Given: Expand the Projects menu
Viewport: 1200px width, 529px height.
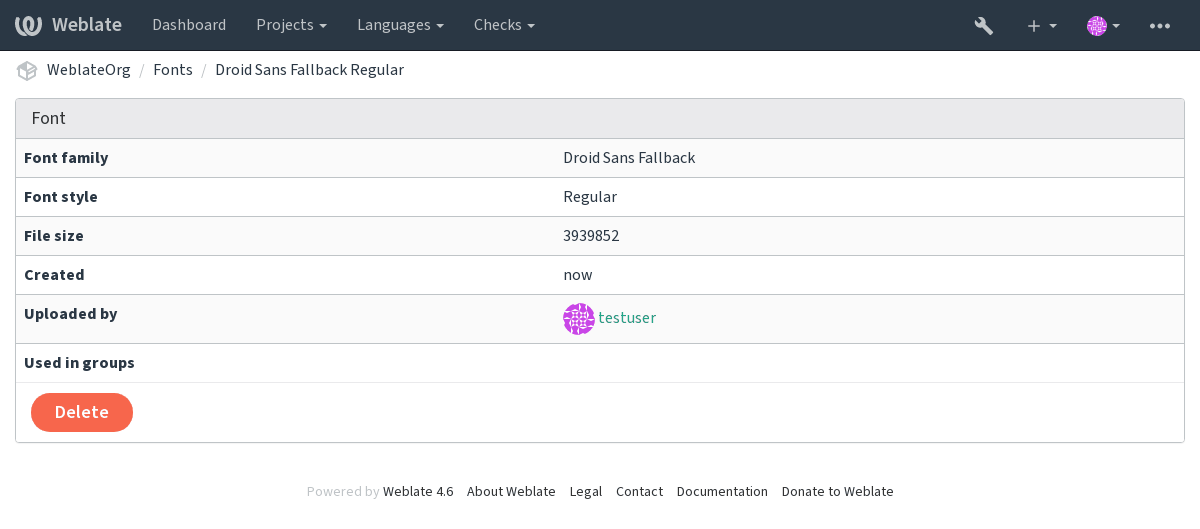Looking at the screenshot, I should point(291,25).
